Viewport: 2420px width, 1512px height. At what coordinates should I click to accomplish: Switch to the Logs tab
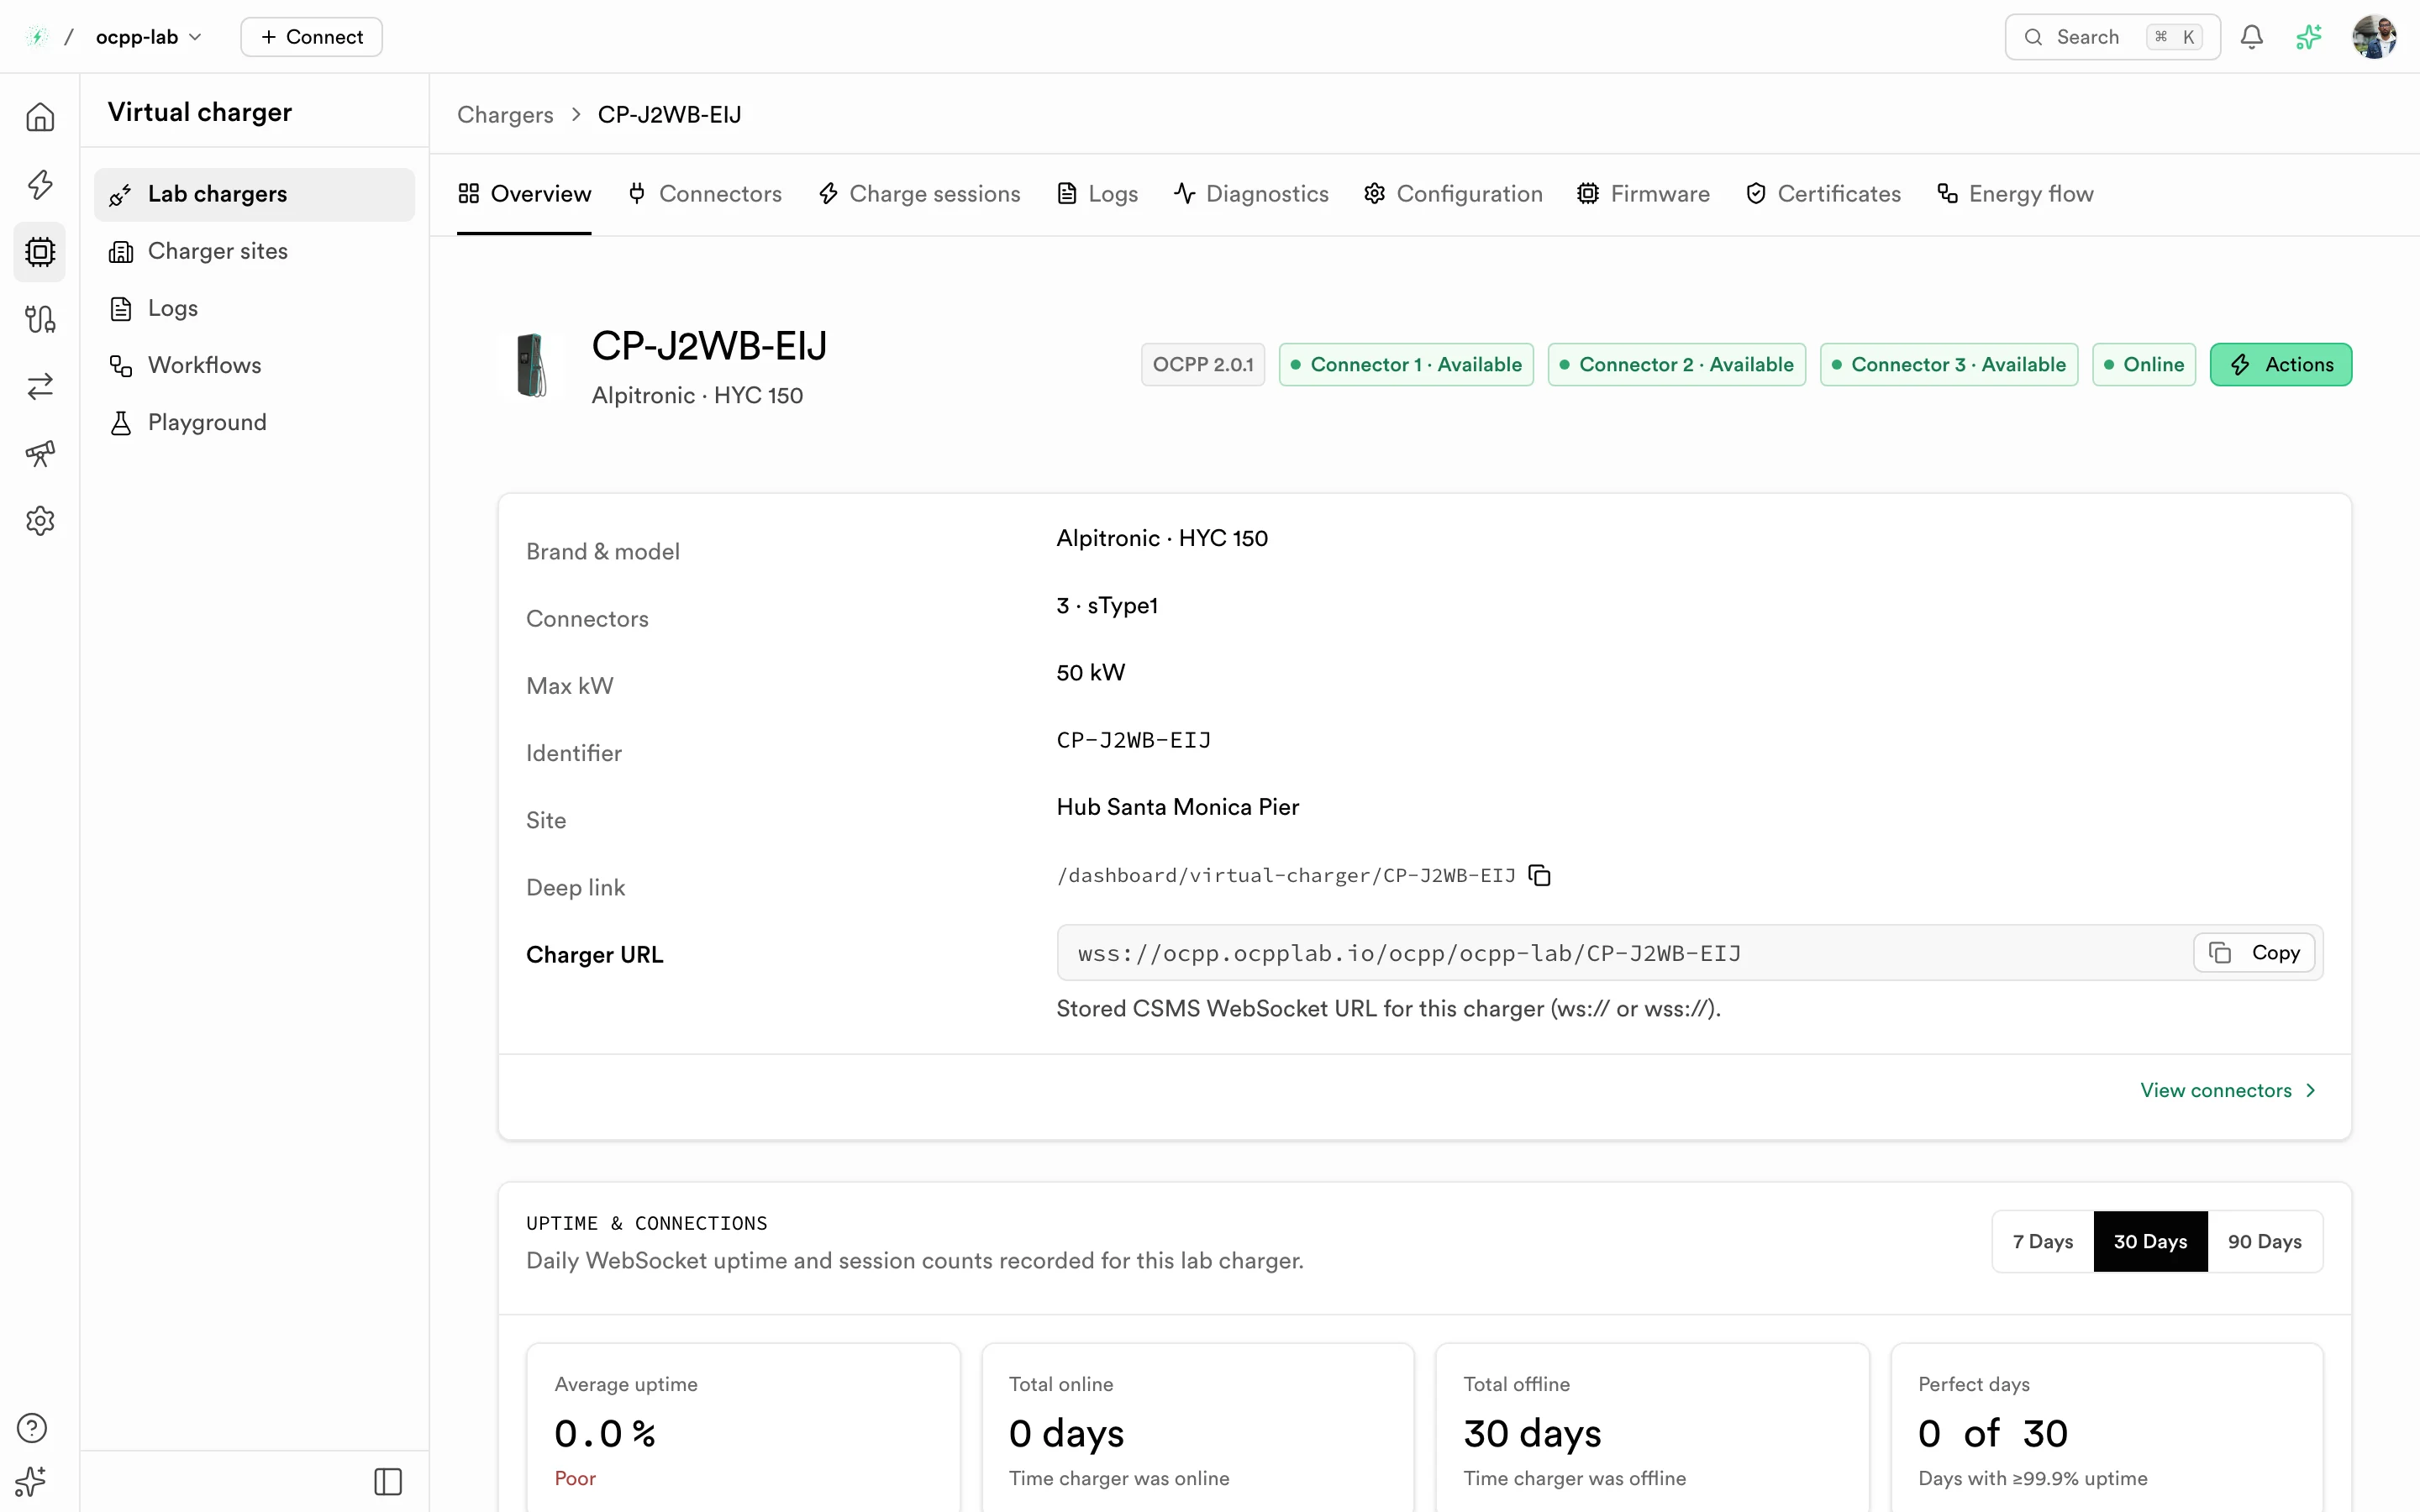click(x=1097, y=194)
